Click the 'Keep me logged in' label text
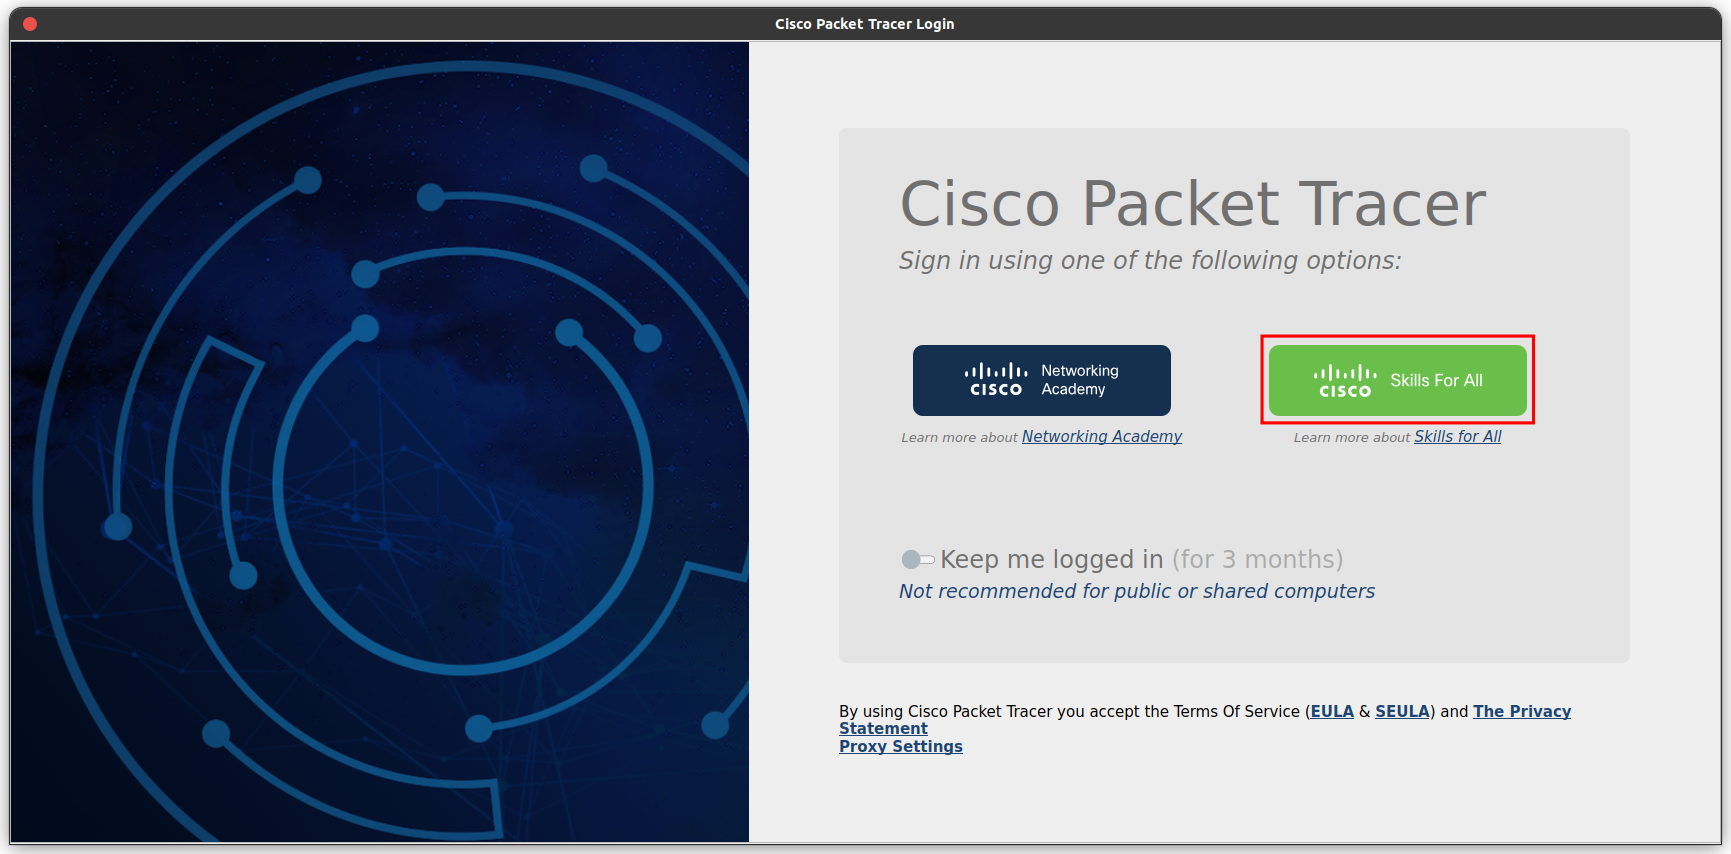Screen dimensions: 1731x854 1051,559
